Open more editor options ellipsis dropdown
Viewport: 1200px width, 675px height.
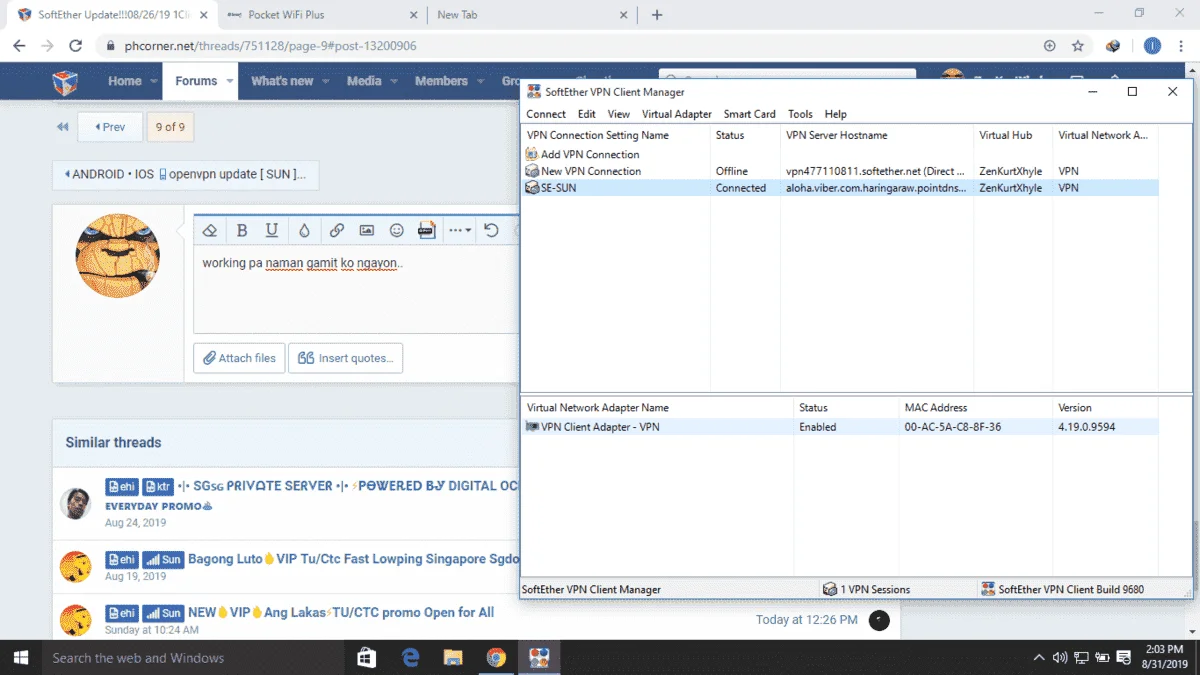click(460, 230)
